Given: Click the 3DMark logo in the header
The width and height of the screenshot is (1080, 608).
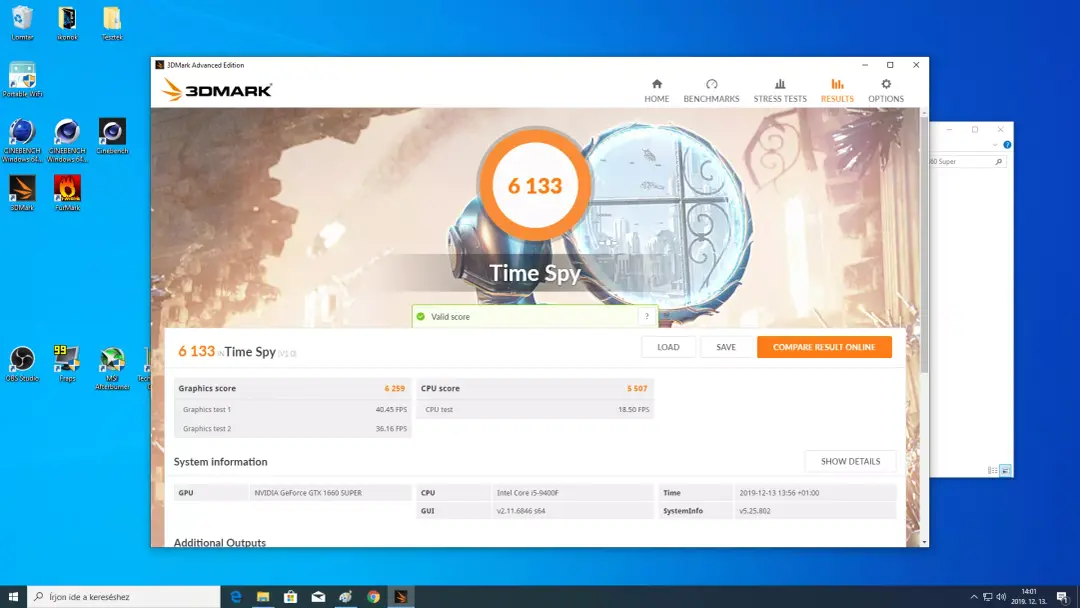Looking at the screenshot, I should 217,90.
